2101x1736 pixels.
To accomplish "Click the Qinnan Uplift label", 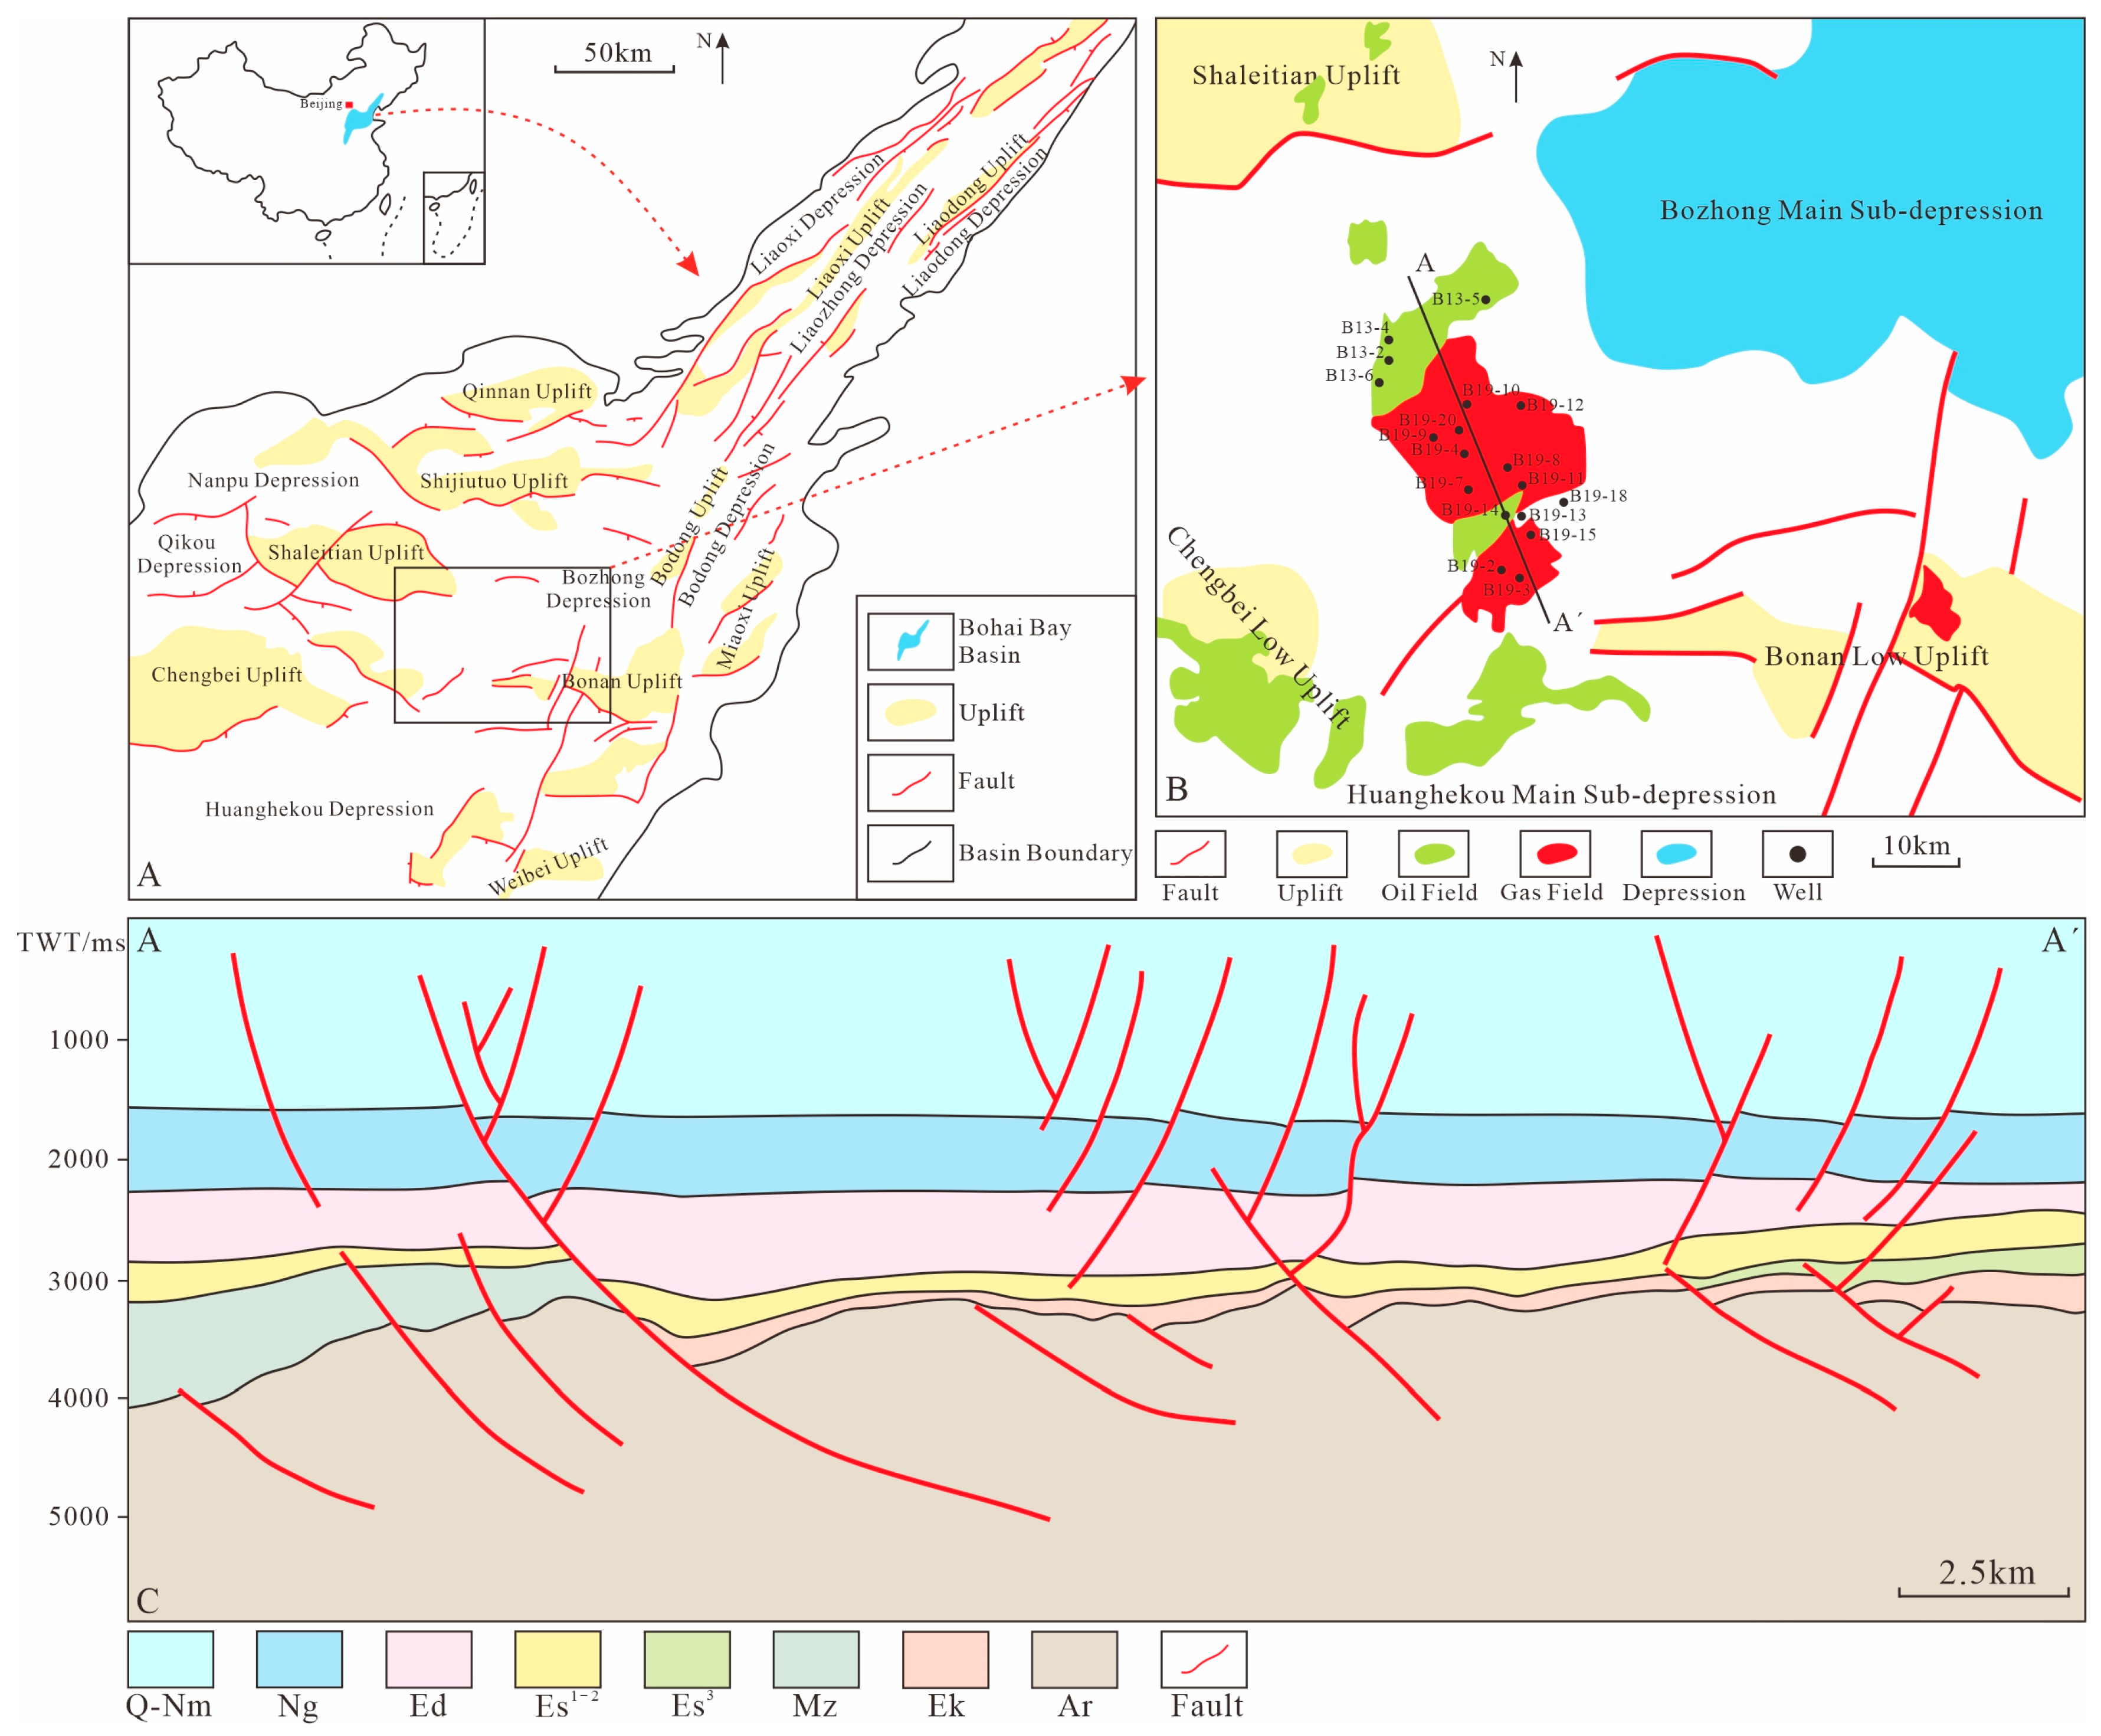I will (x=526, y=391).
